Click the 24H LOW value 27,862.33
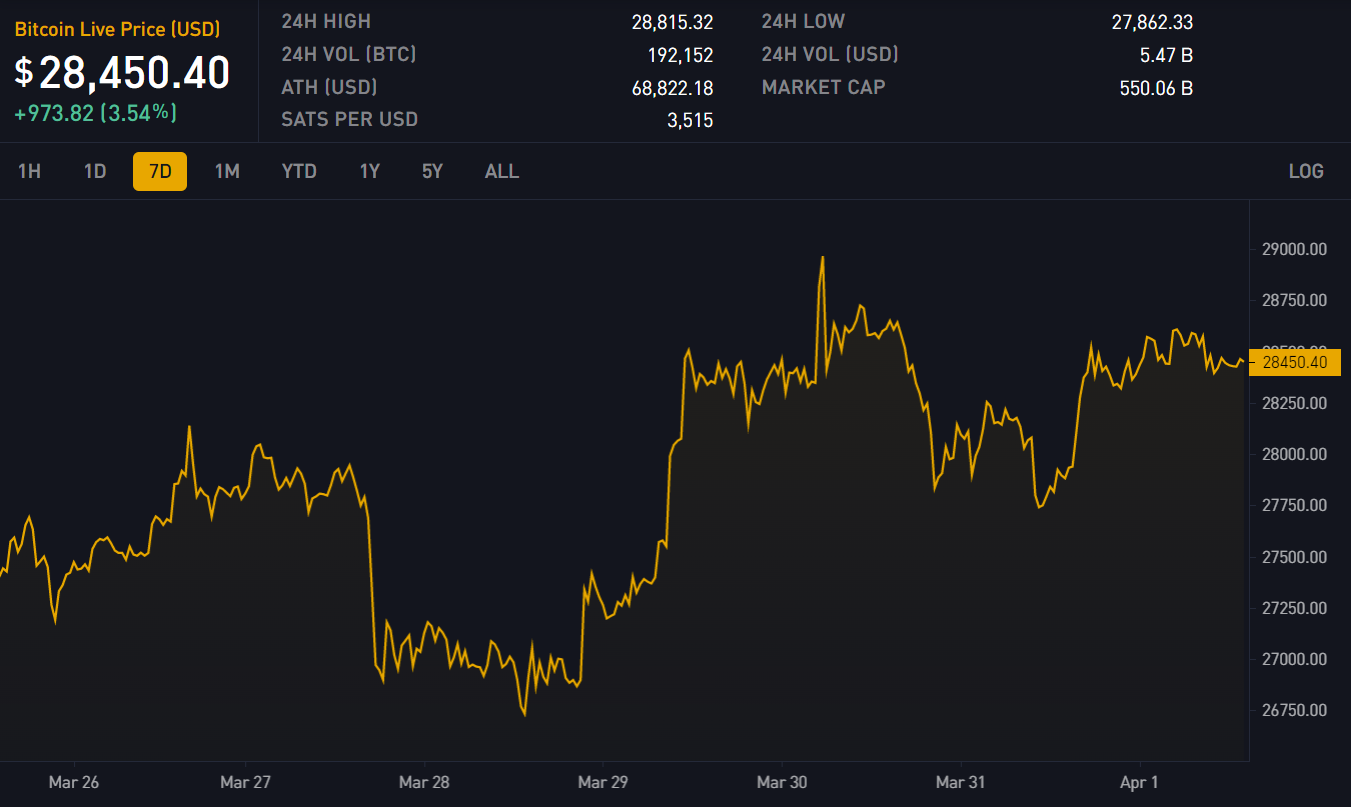 point(1152,22)
